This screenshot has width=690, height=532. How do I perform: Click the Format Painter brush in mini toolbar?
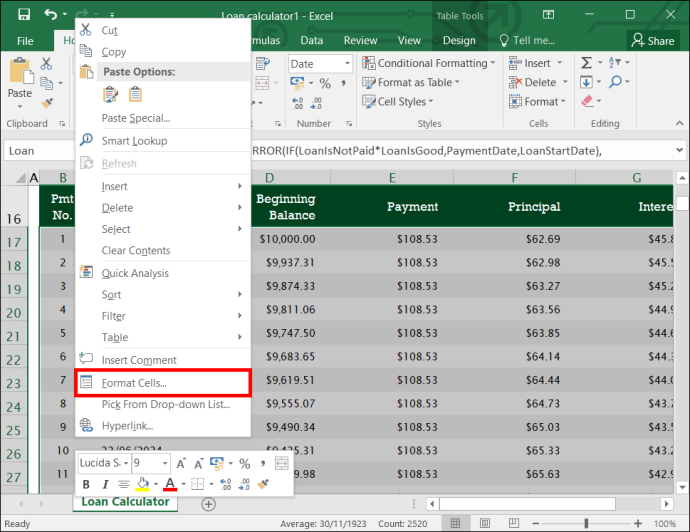point(263,484)
